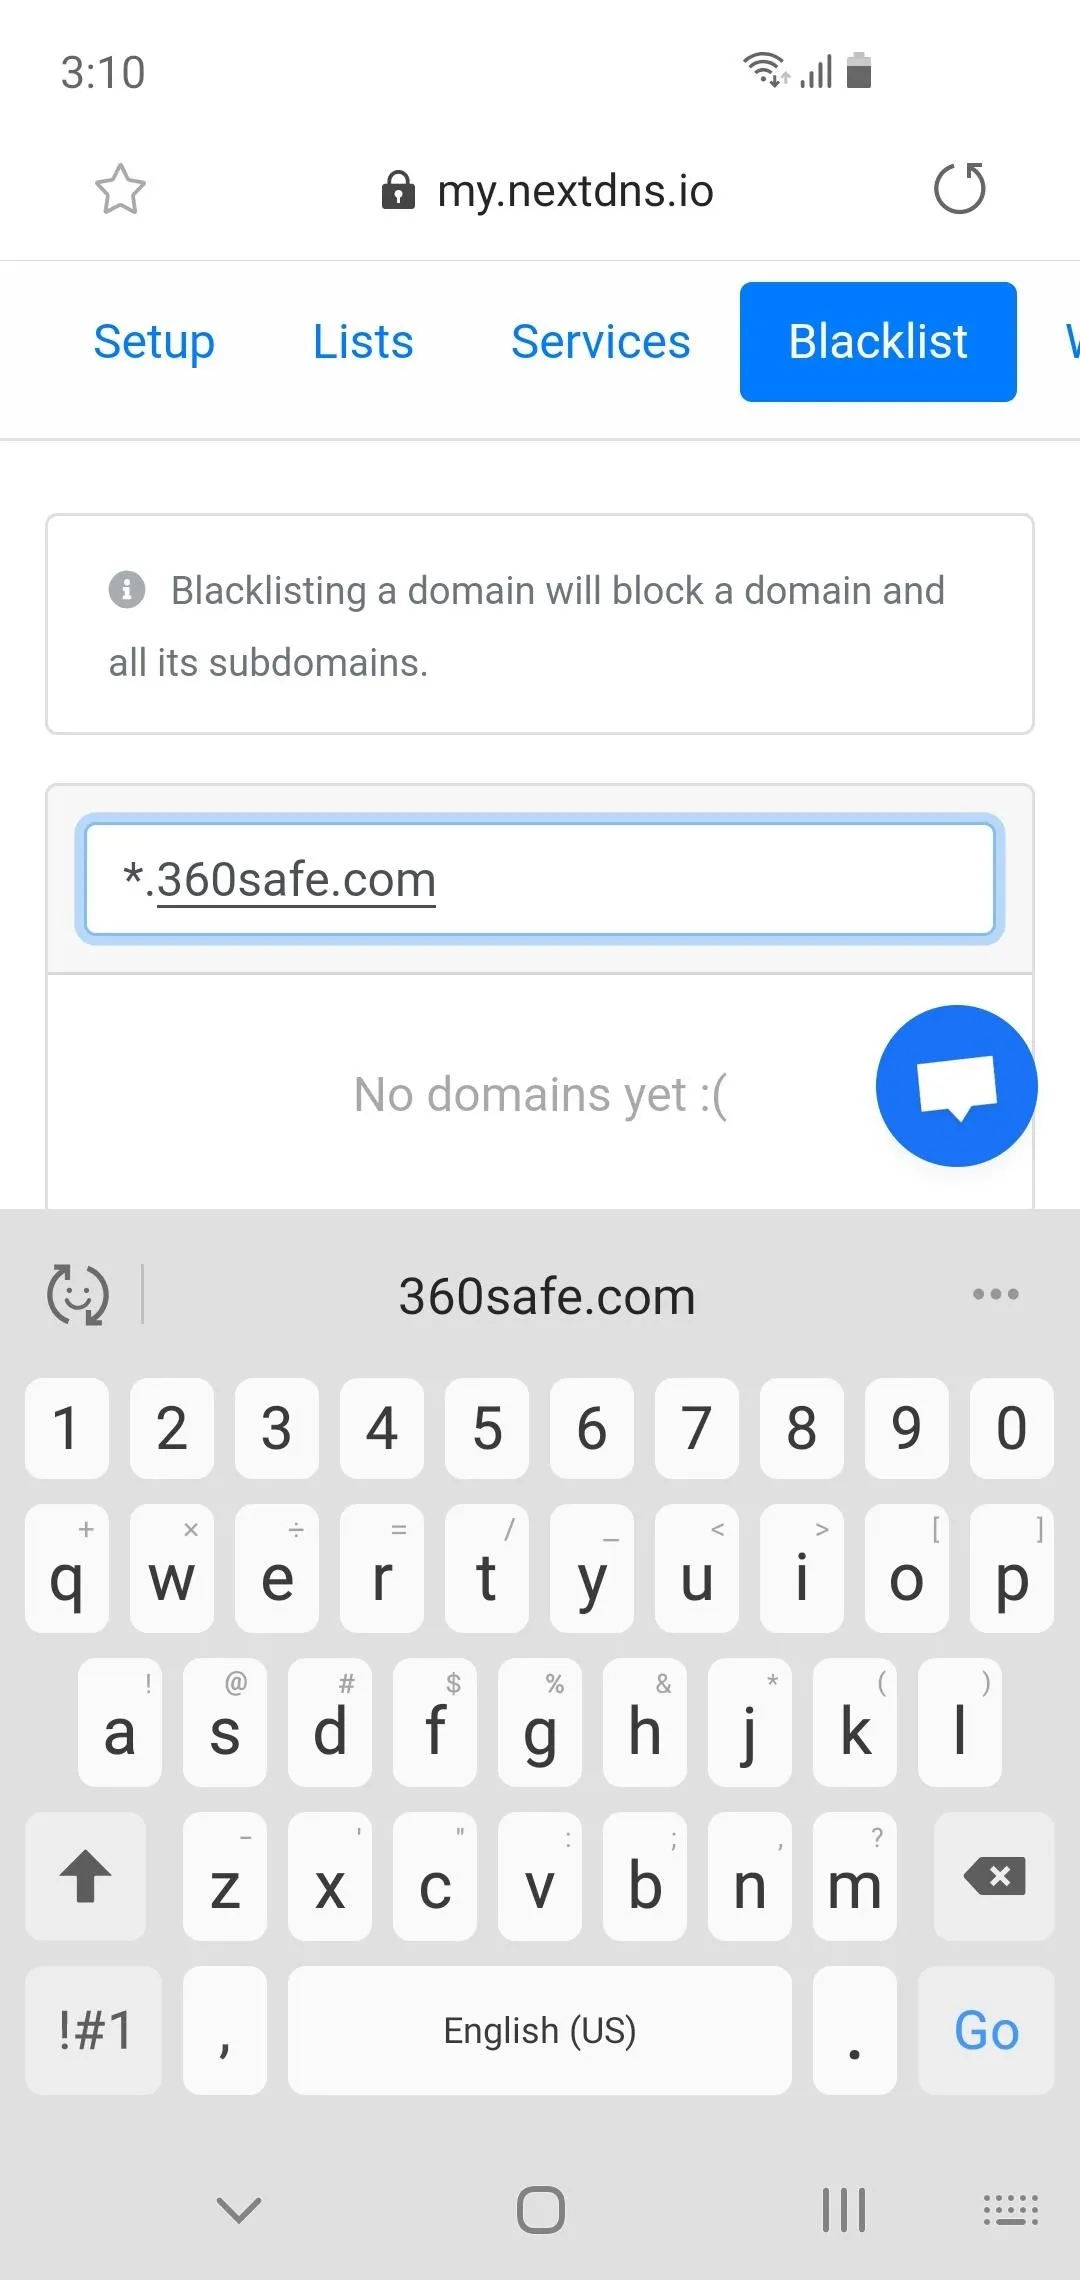Open keyboard three-dots more options
Image resolution: width=1080 pixels, height=2280 pixels.
click(x=996, y=1294)
